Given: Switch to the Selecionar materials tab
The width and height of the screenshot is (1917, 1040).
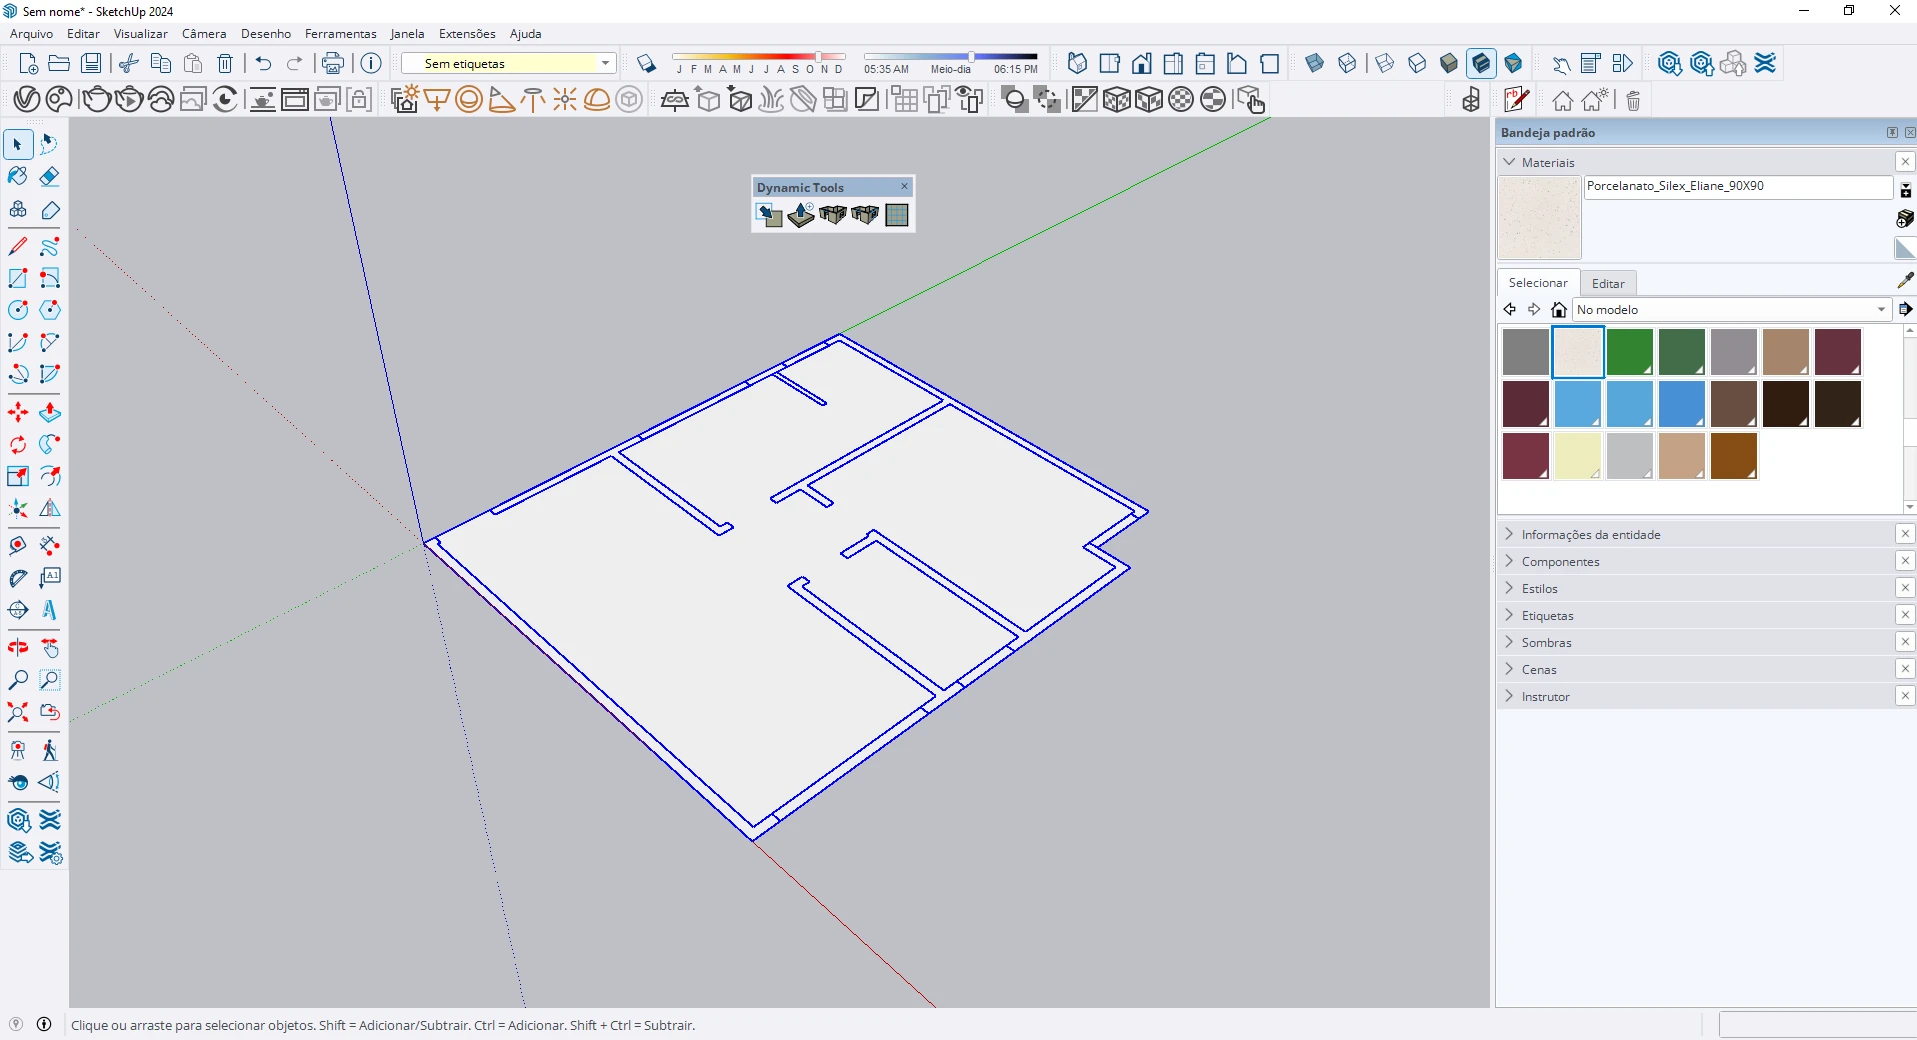Looking at the screenshot, I should 1538,283.
